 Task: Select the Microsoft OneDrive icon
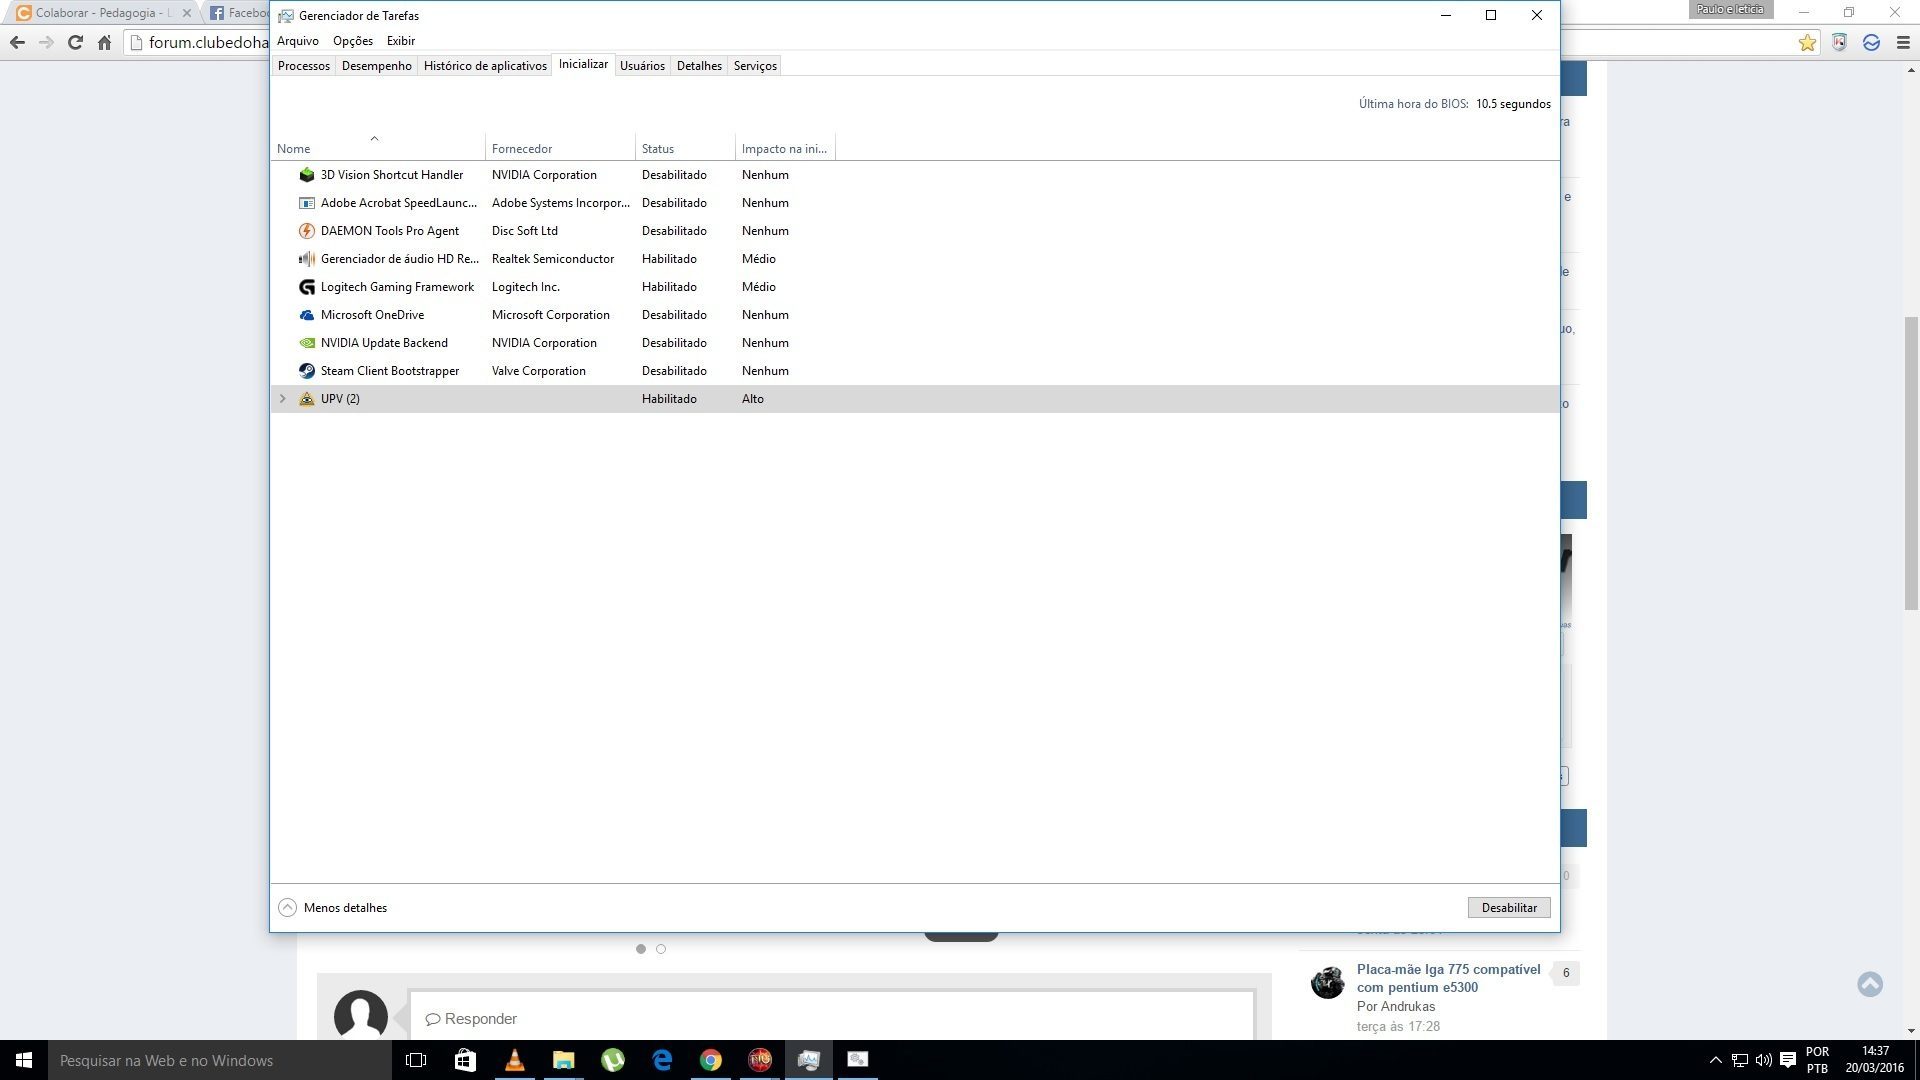click(307, 315)
